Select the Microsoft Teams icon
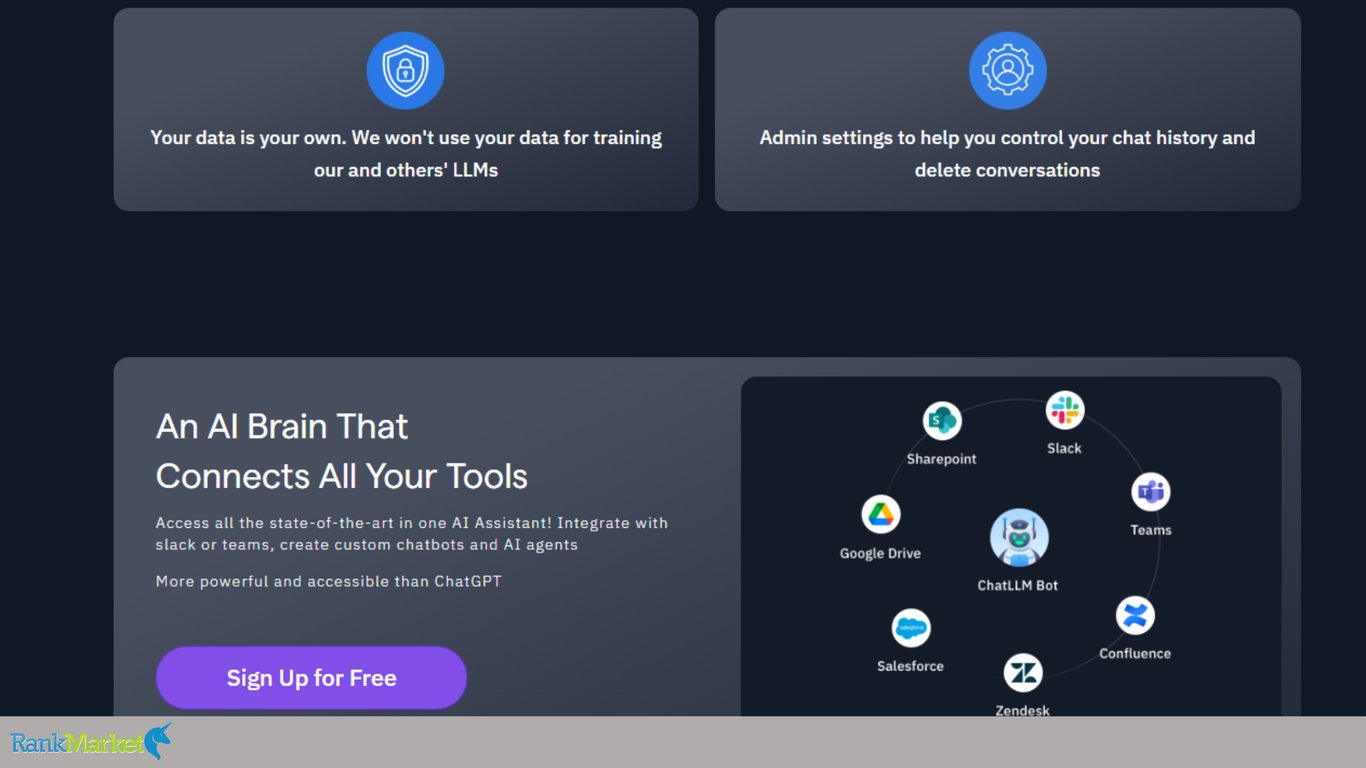This screenshot has width=1366, height=768. click(x=1151, y=492)
